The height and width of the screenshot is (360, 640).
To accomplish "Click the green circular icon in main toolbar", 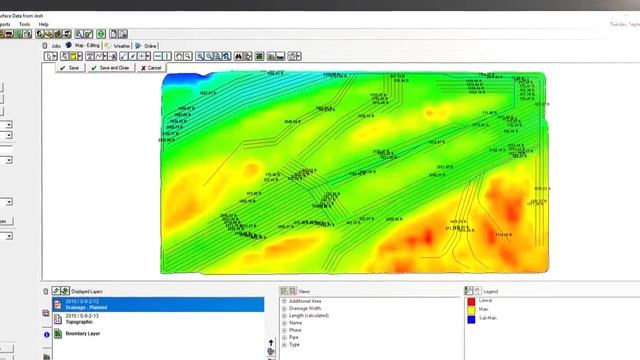I will click(101, 34).
